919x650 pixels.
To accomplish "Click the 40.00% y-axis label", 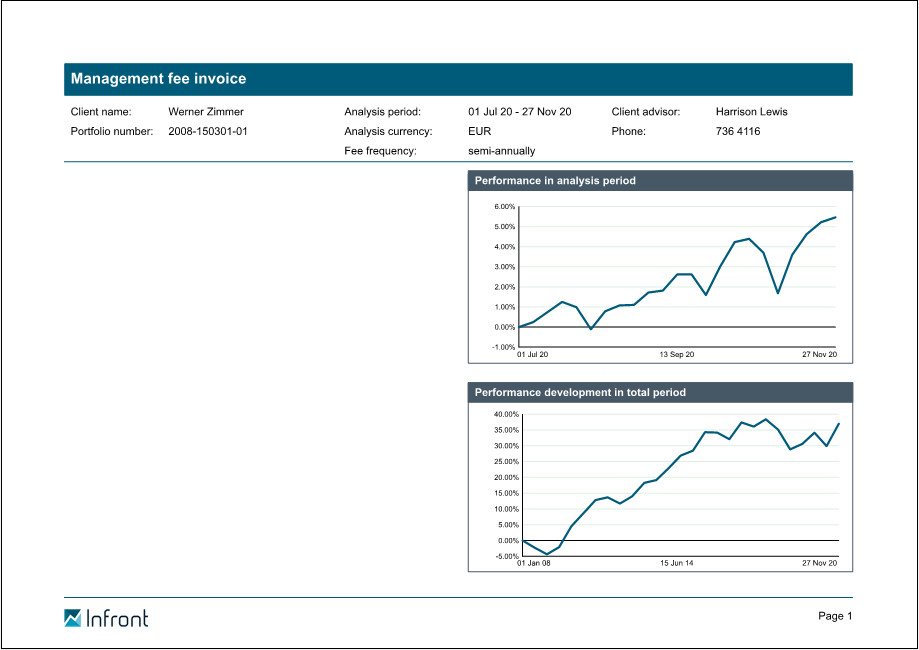I will click(506, 414).
